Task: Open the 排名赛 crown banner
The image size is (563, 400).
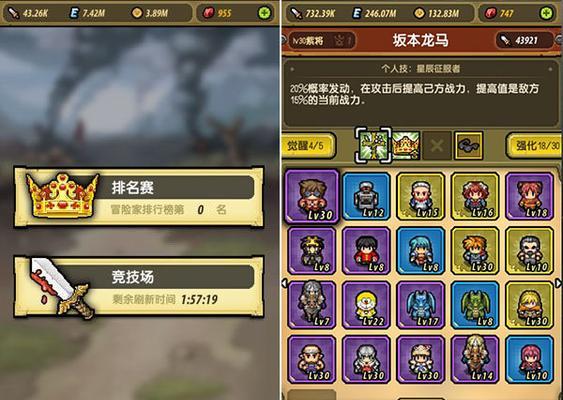Action: [x=139, y=196]
